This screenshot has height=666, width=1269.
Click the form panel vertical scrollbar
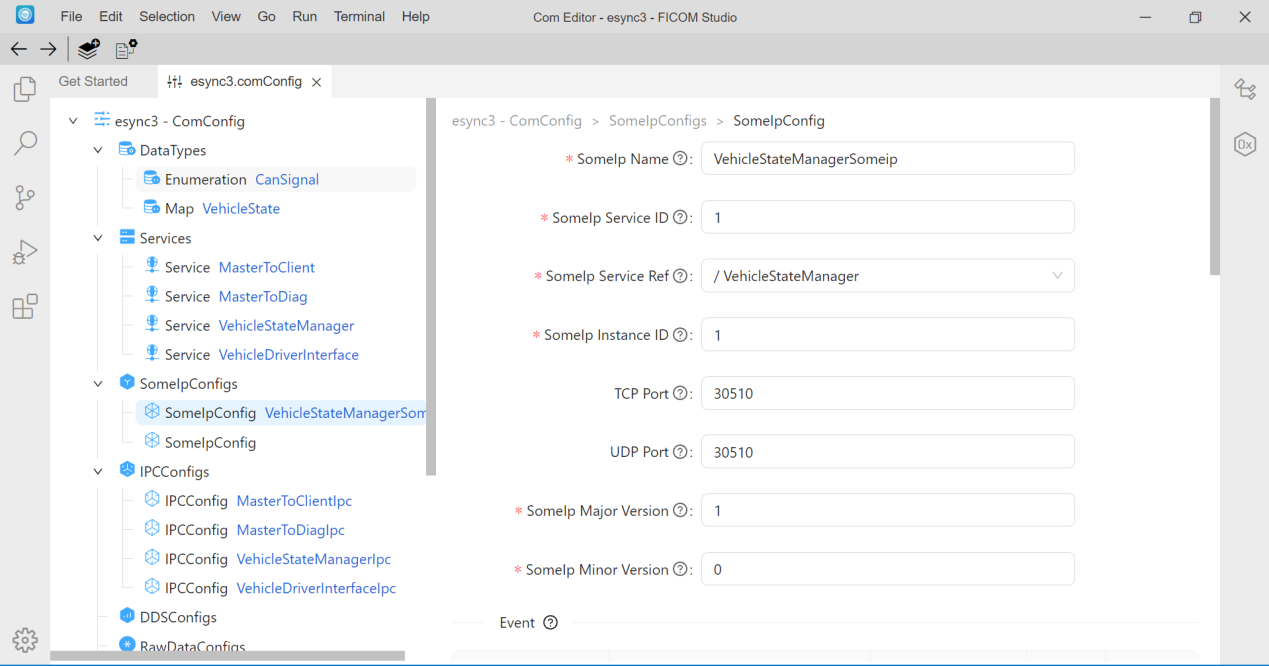(1215, 187)
